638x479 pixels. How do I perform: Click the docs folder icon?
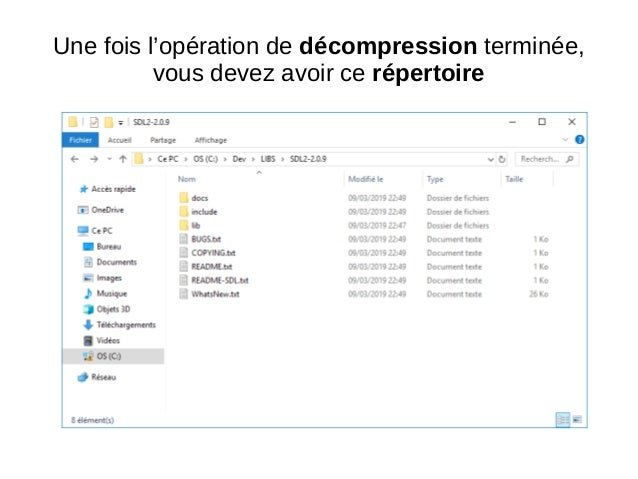click(184, 198)
